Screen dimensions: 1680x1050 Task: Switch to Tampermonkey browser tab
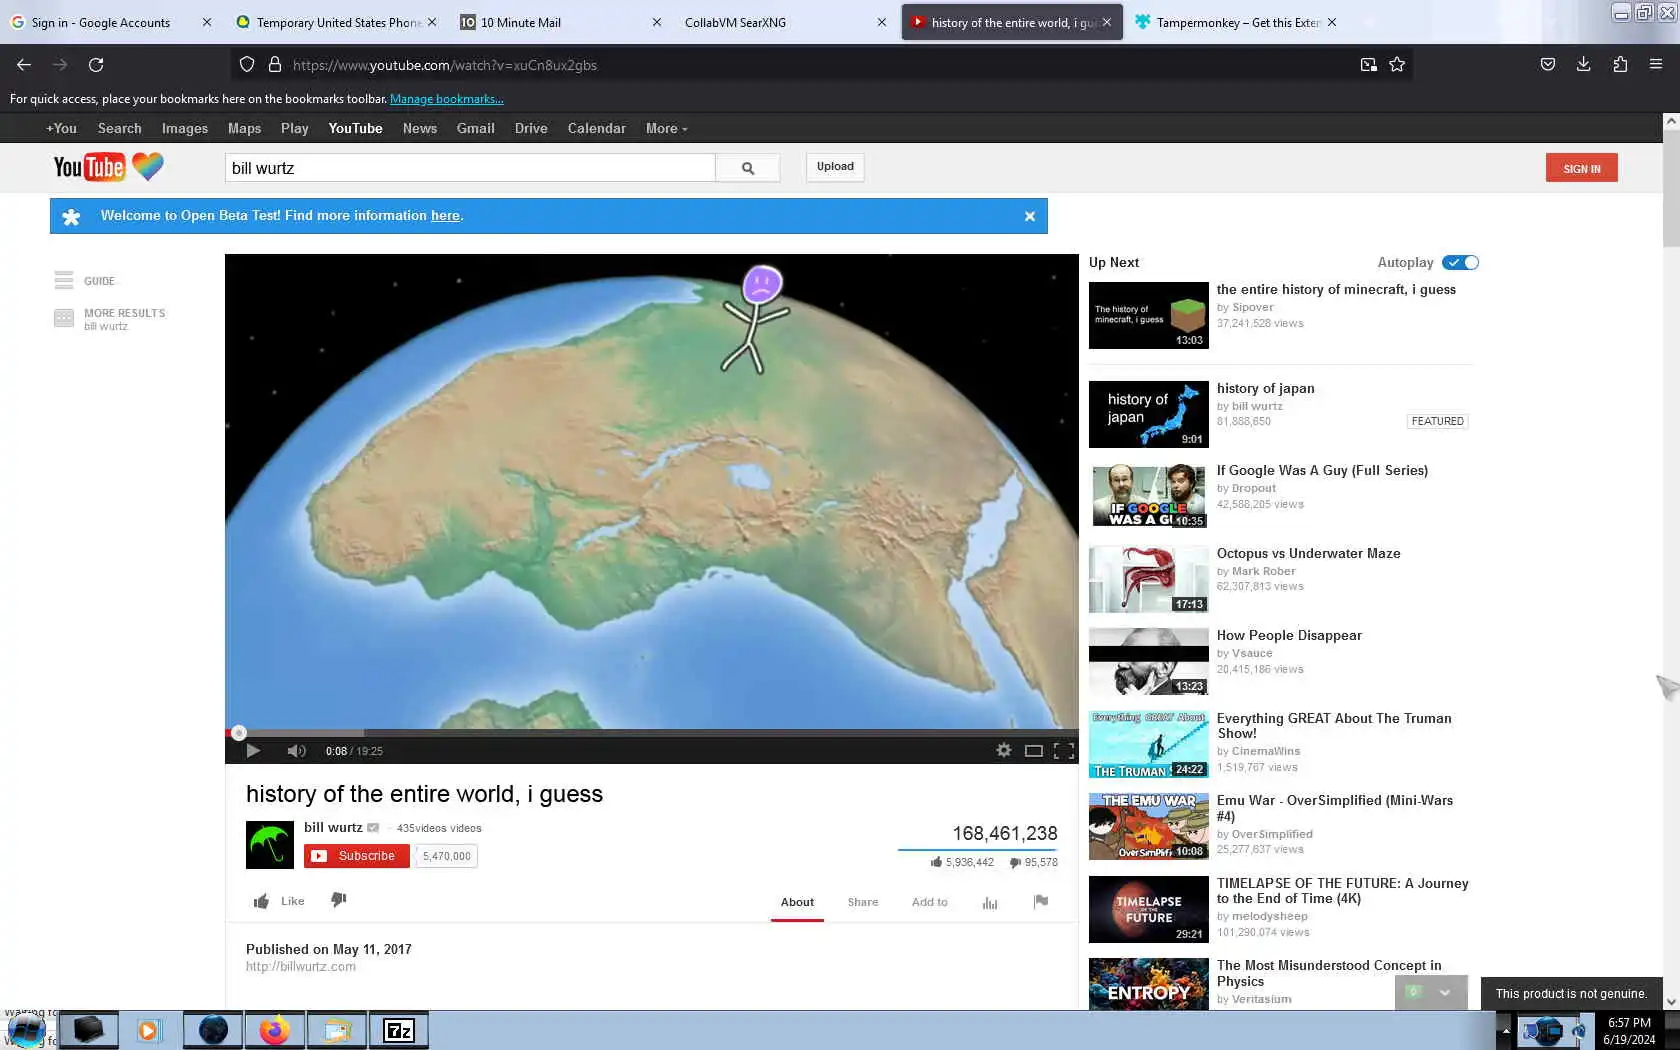tap(1236, 22)
